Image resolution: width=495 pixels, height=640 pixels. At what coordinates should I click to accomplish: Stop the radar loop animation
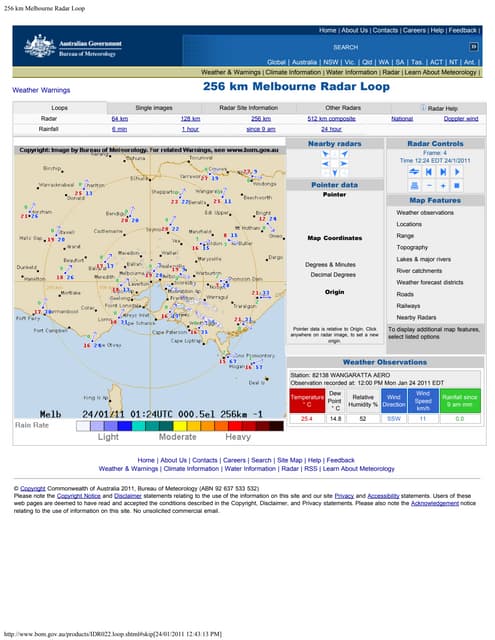point(457,186)
